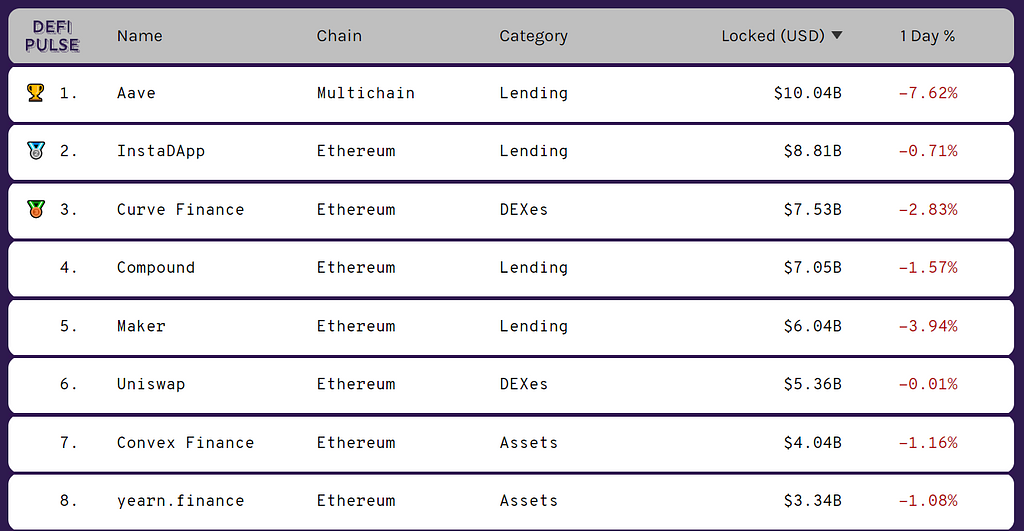This screenshot has width=1024, height=531.
Task: Click the bronze medal icon beside Curve Finance
Action: click(36, 209)
